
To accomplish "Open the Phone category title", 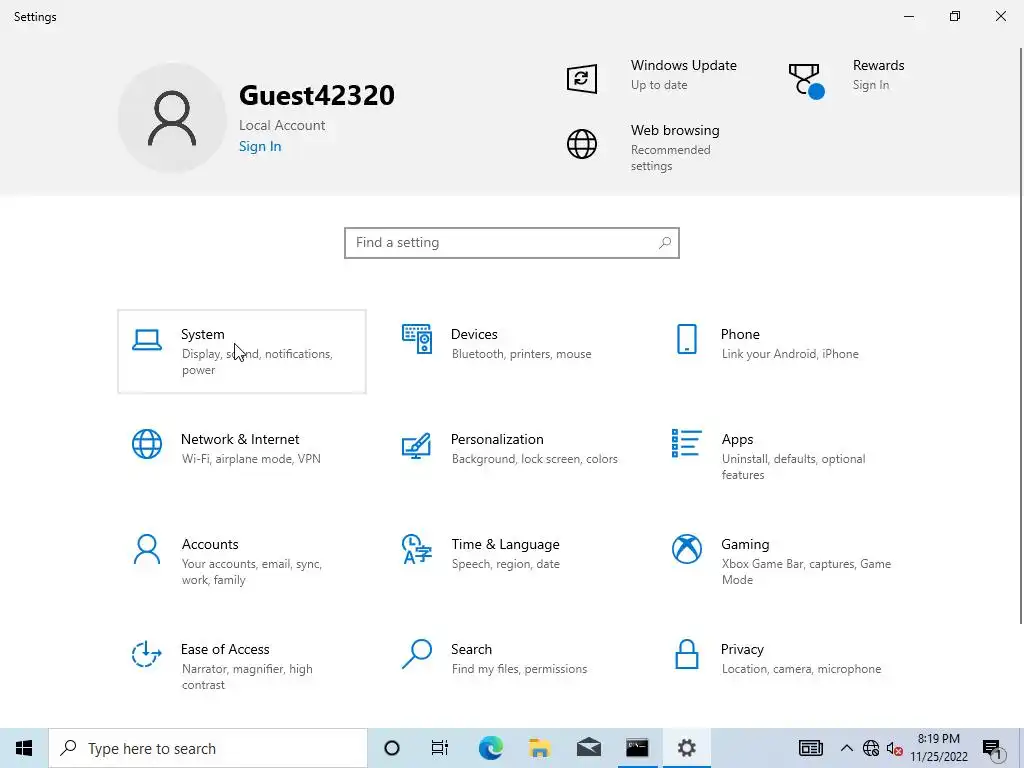I will point(740,334).
